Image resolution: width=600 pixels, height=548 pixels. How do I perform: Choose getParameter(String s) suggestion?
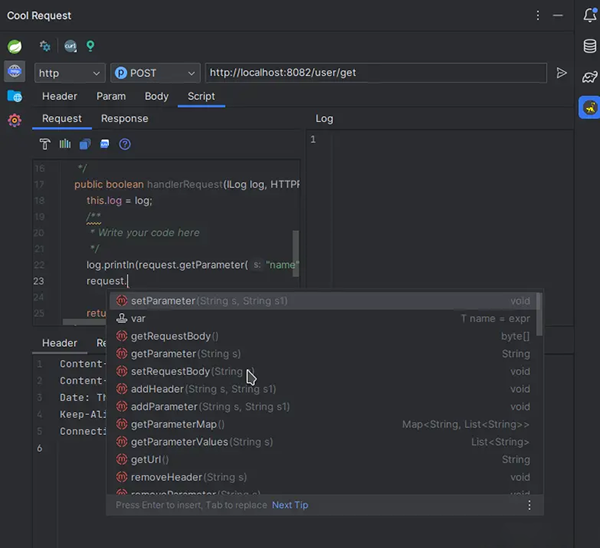click(x=323, y=354)
